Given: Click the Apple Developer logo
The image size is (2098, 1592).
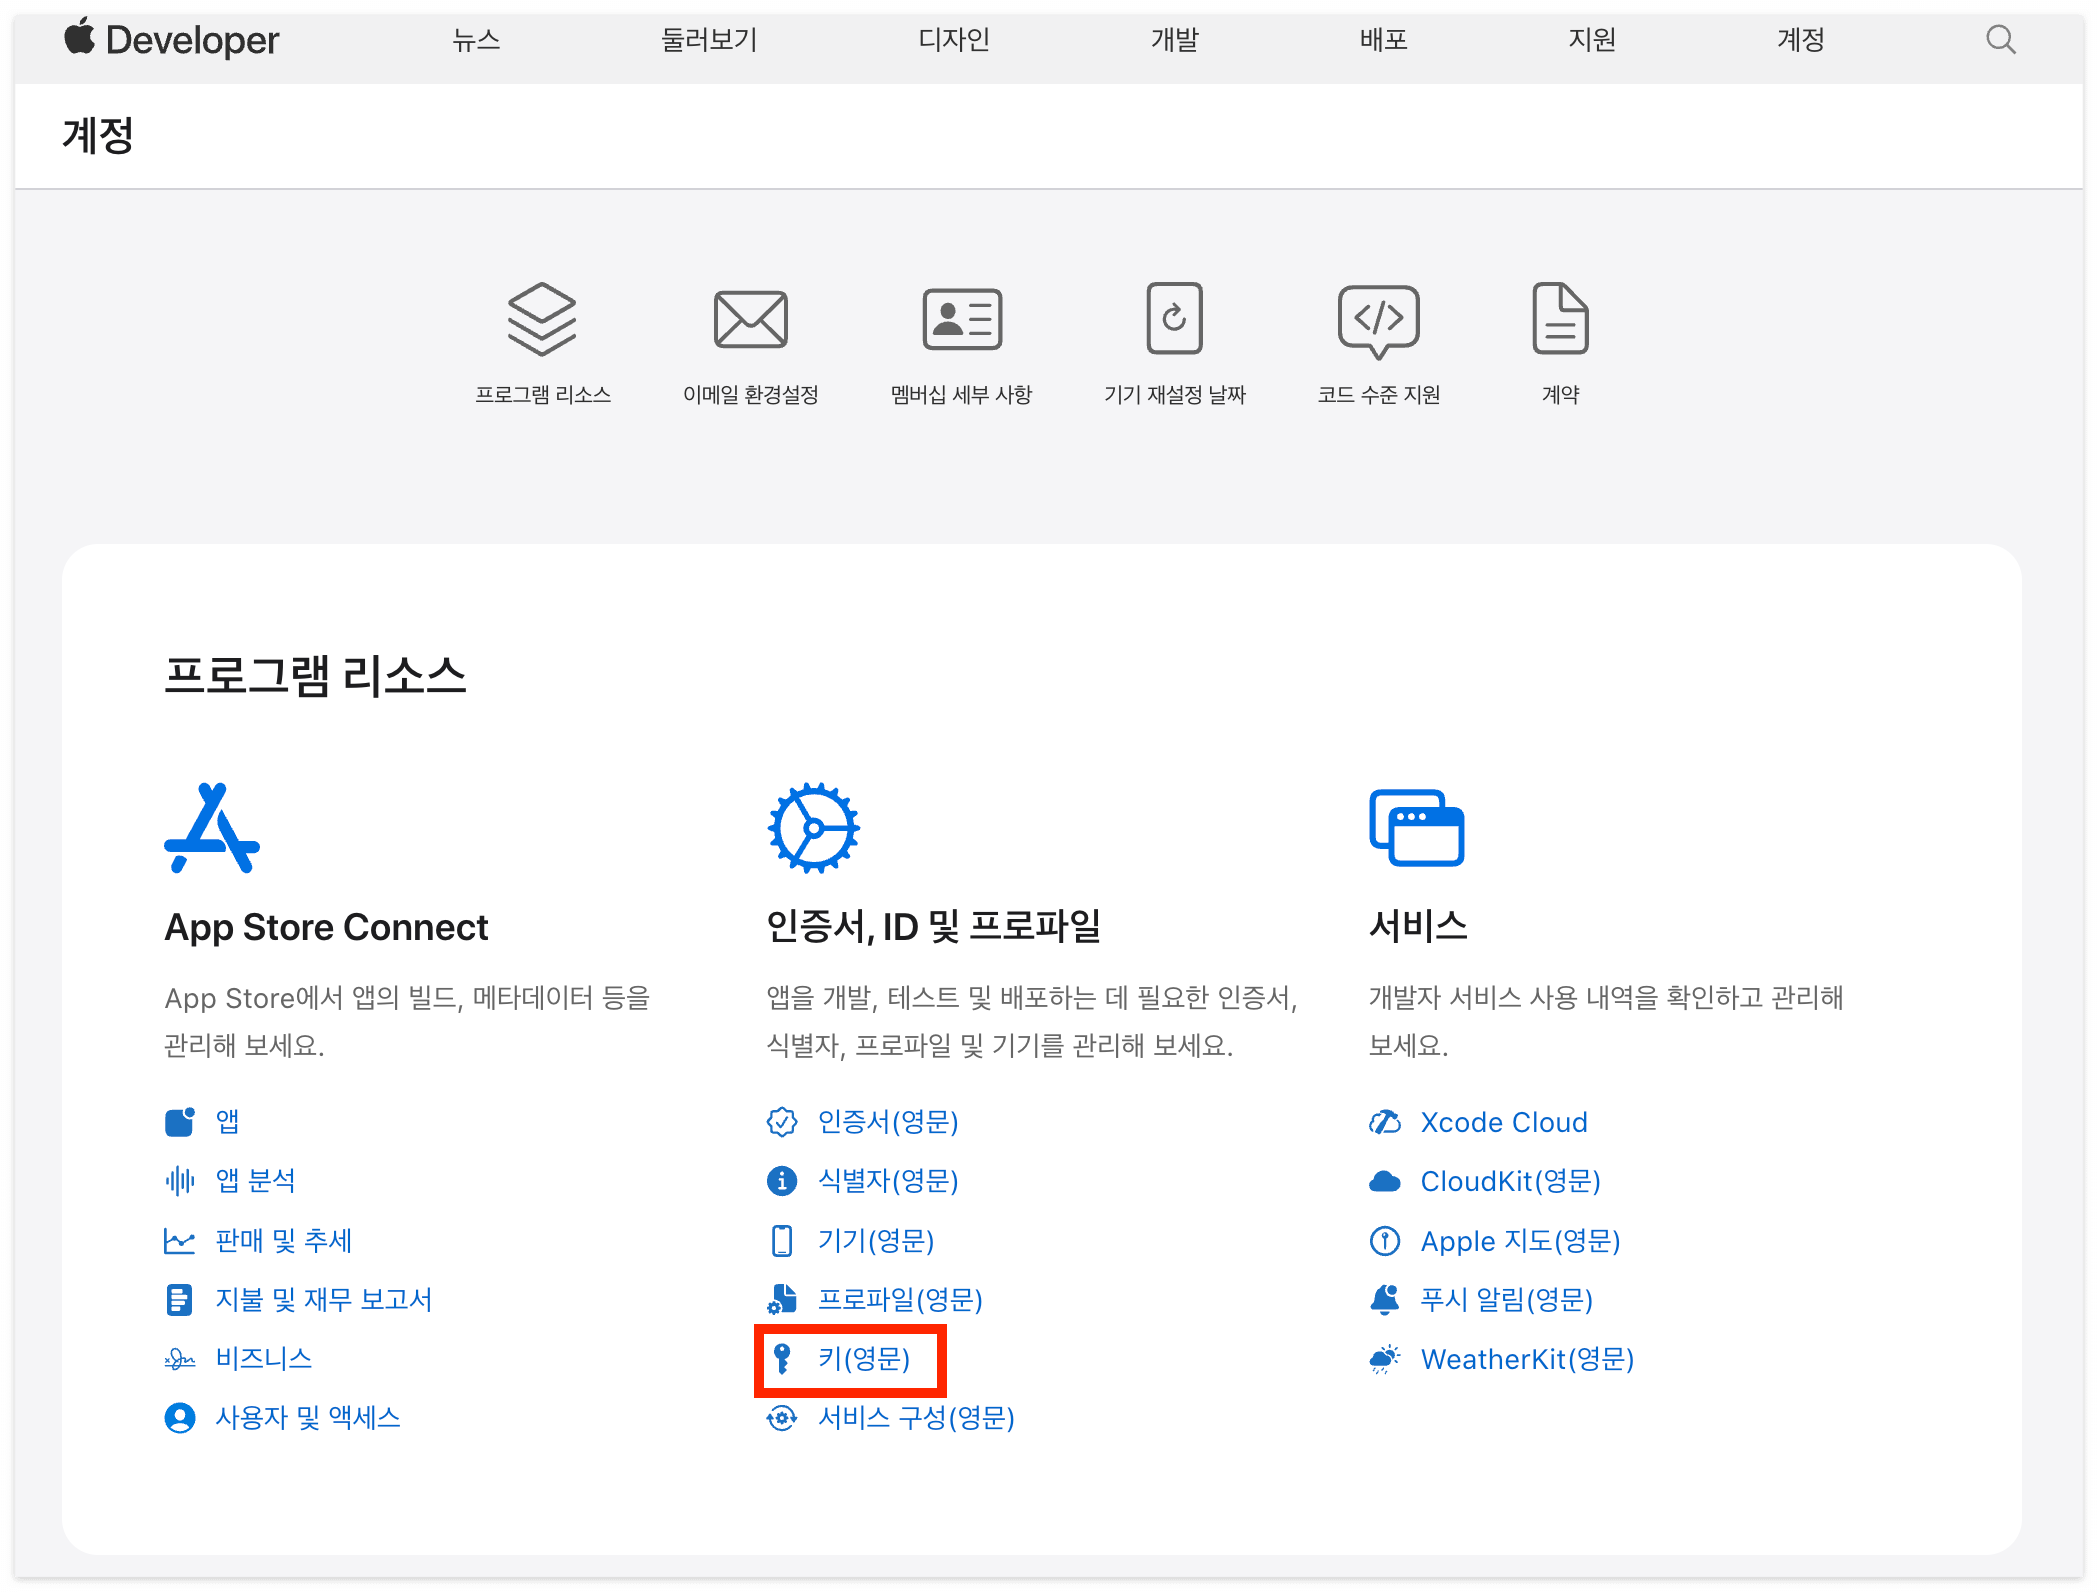Looking at the screenshot, I should [x=172, y=40].
